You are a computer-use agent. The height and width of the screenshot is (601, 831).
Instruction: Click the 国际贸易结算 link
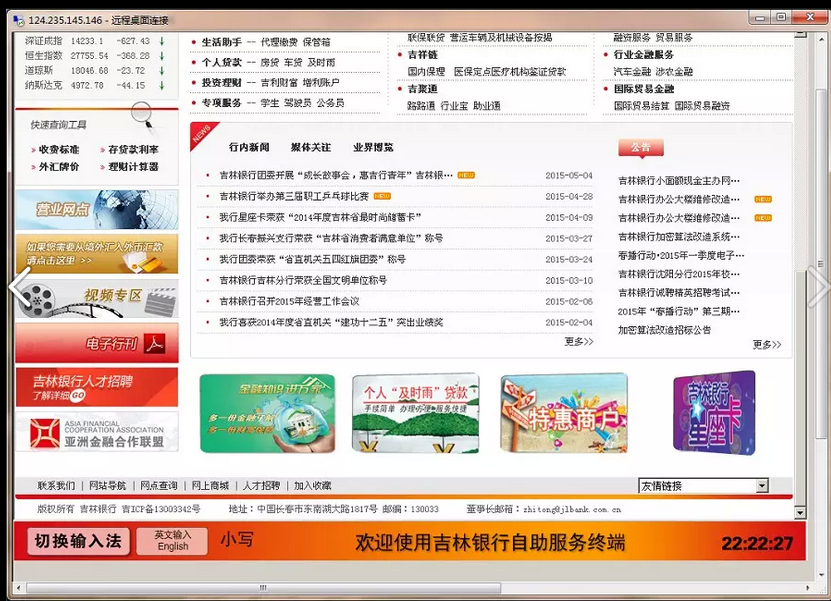pyautogui.click(x=642, y=105)
